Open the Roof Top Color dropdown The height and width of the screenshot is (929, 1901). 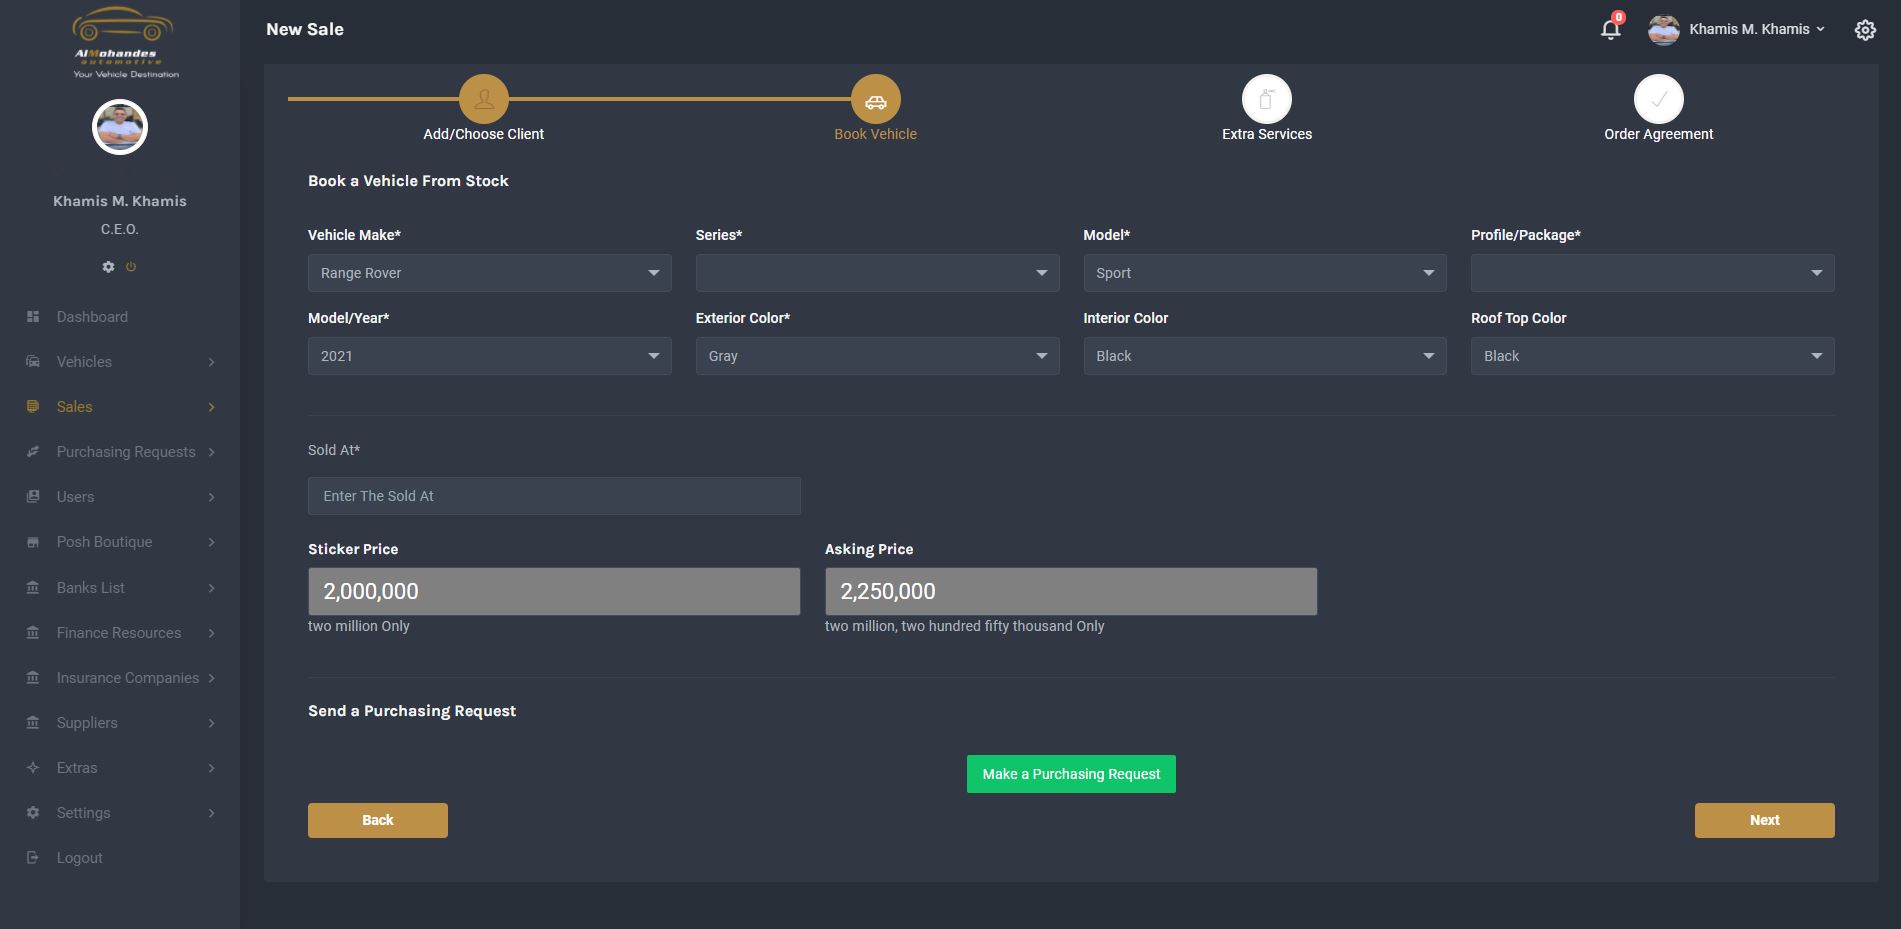(x=1652, y=356)
